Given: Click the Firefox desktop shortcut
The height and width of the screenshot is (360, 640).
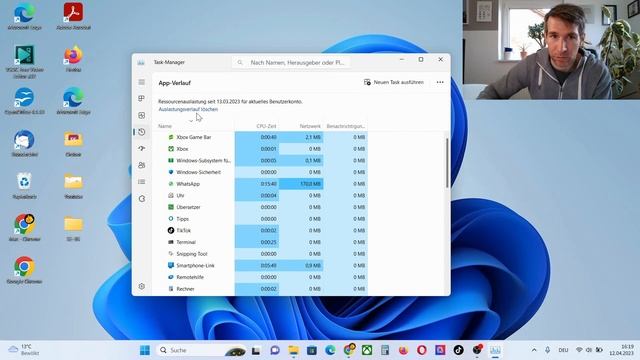Looking at the screenshot, I should click(73, 59).
